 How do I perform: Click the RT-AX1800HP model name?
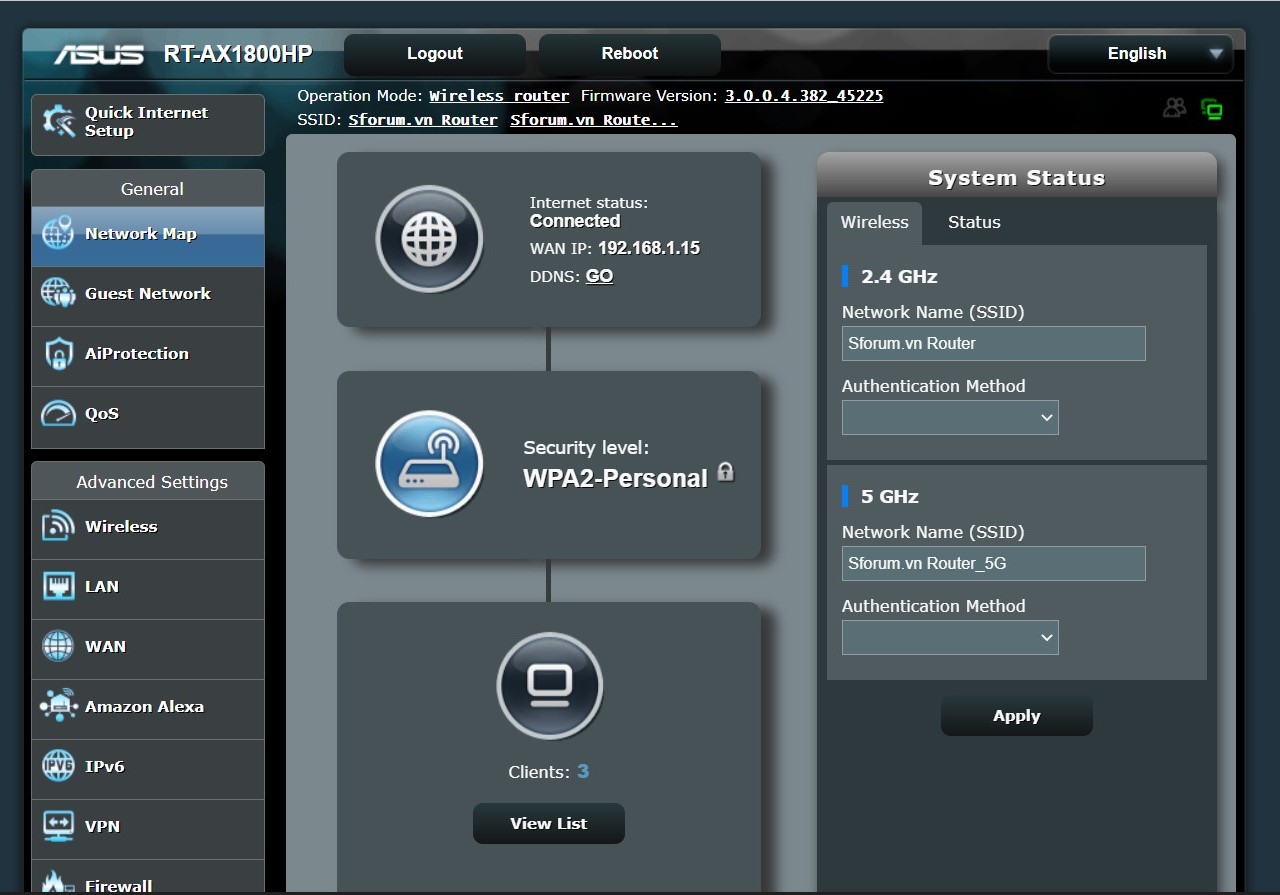pyautogui.click(x=238, y=54)
